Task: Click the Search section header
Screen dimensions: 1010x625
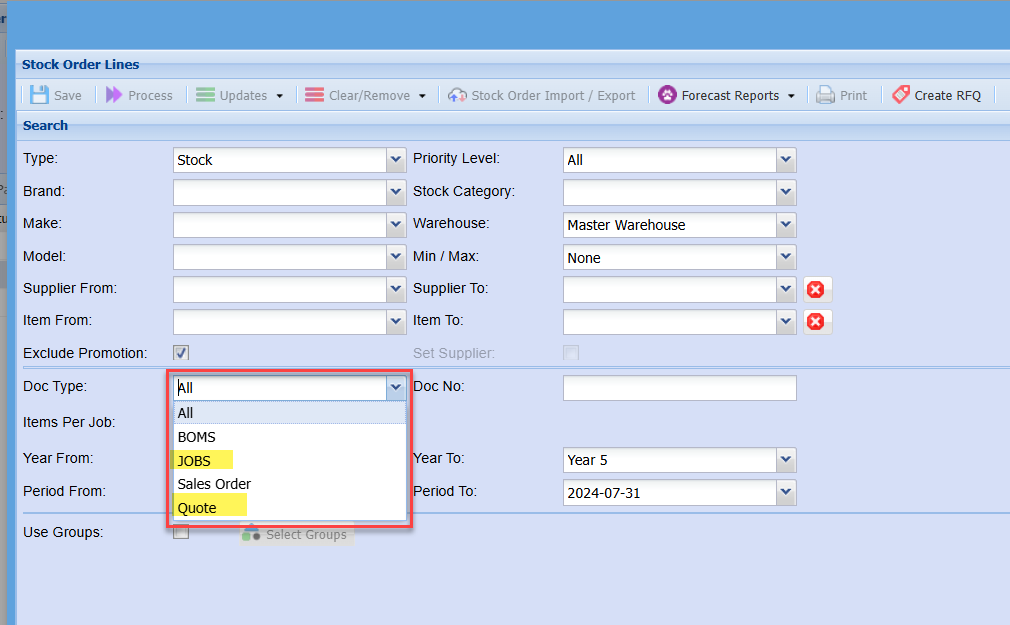Action: [45, 126]
